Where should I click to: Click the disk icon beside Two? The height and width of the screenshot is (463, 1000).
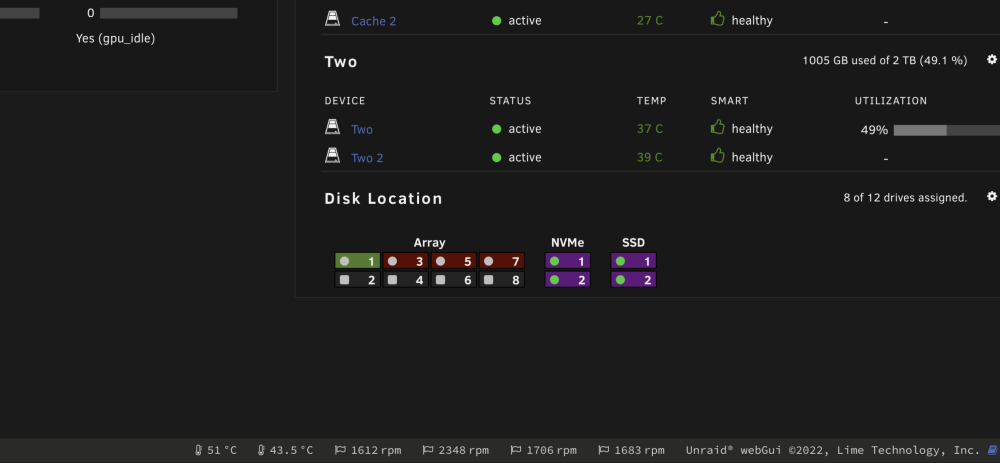coord(332,128)
